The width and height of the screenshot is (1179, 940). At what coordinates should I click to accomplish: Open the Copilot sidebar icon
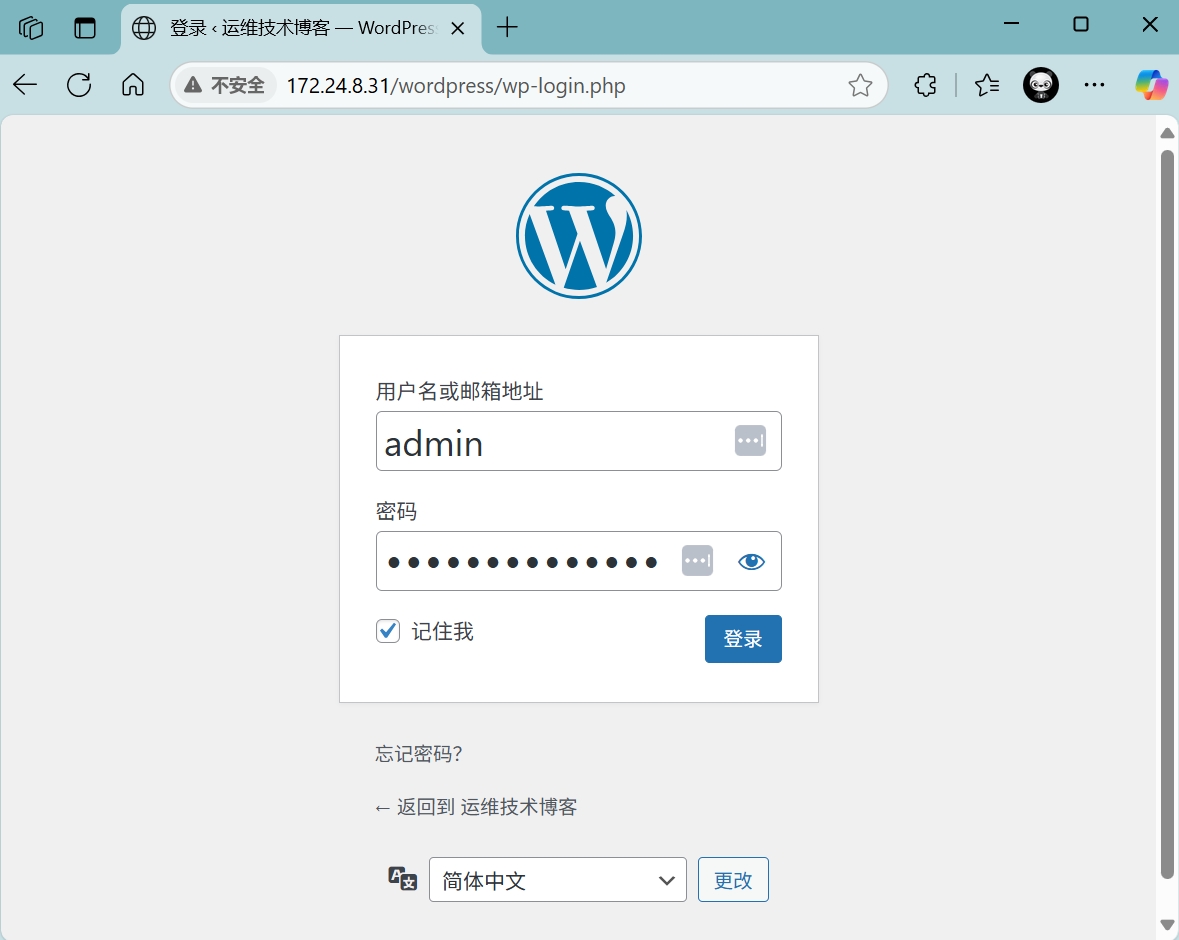click(x=1151, y=85)
